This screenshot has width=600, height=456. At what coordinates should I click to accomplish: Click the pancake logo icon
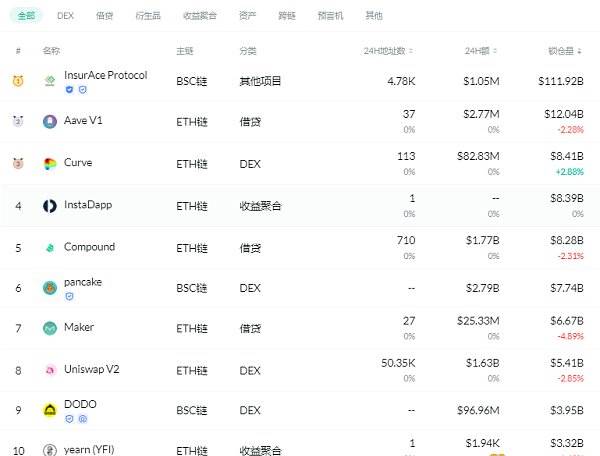50,288
